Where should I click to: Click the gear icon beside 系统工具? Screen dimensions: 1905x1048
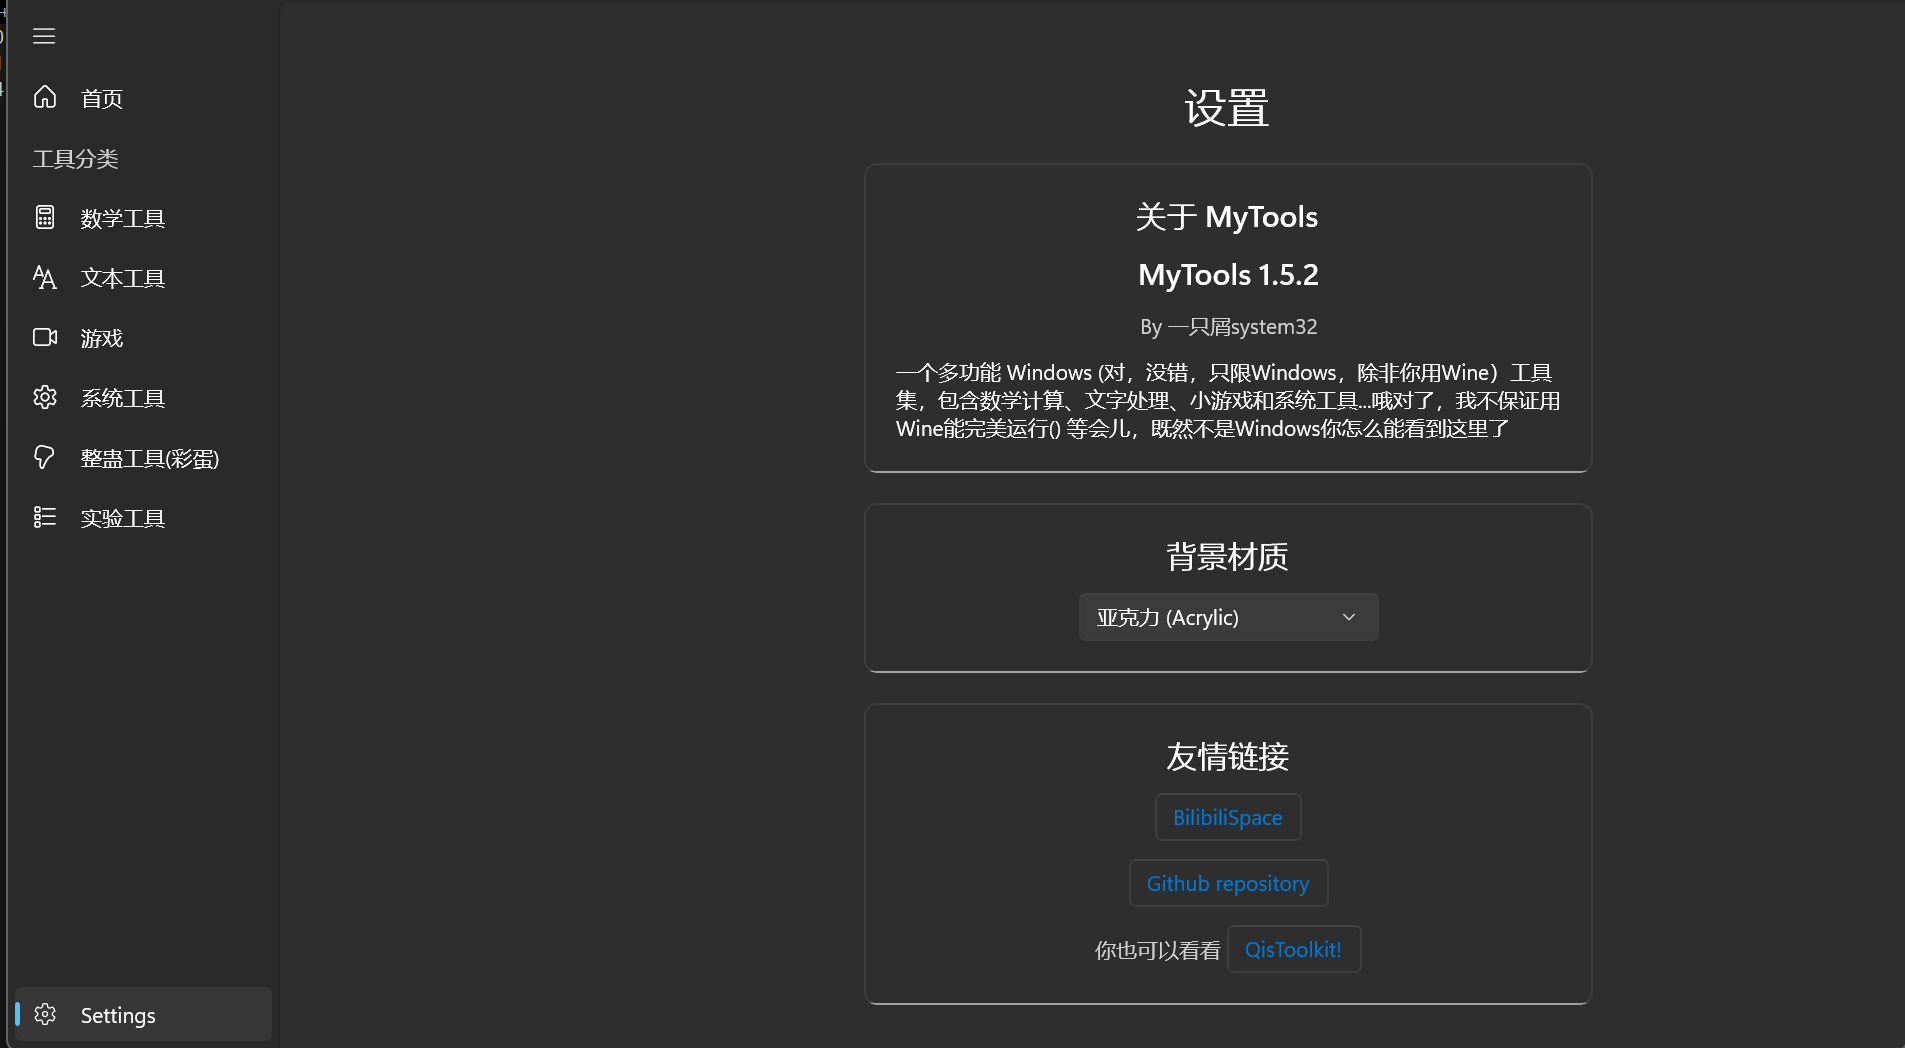(45, 397)
